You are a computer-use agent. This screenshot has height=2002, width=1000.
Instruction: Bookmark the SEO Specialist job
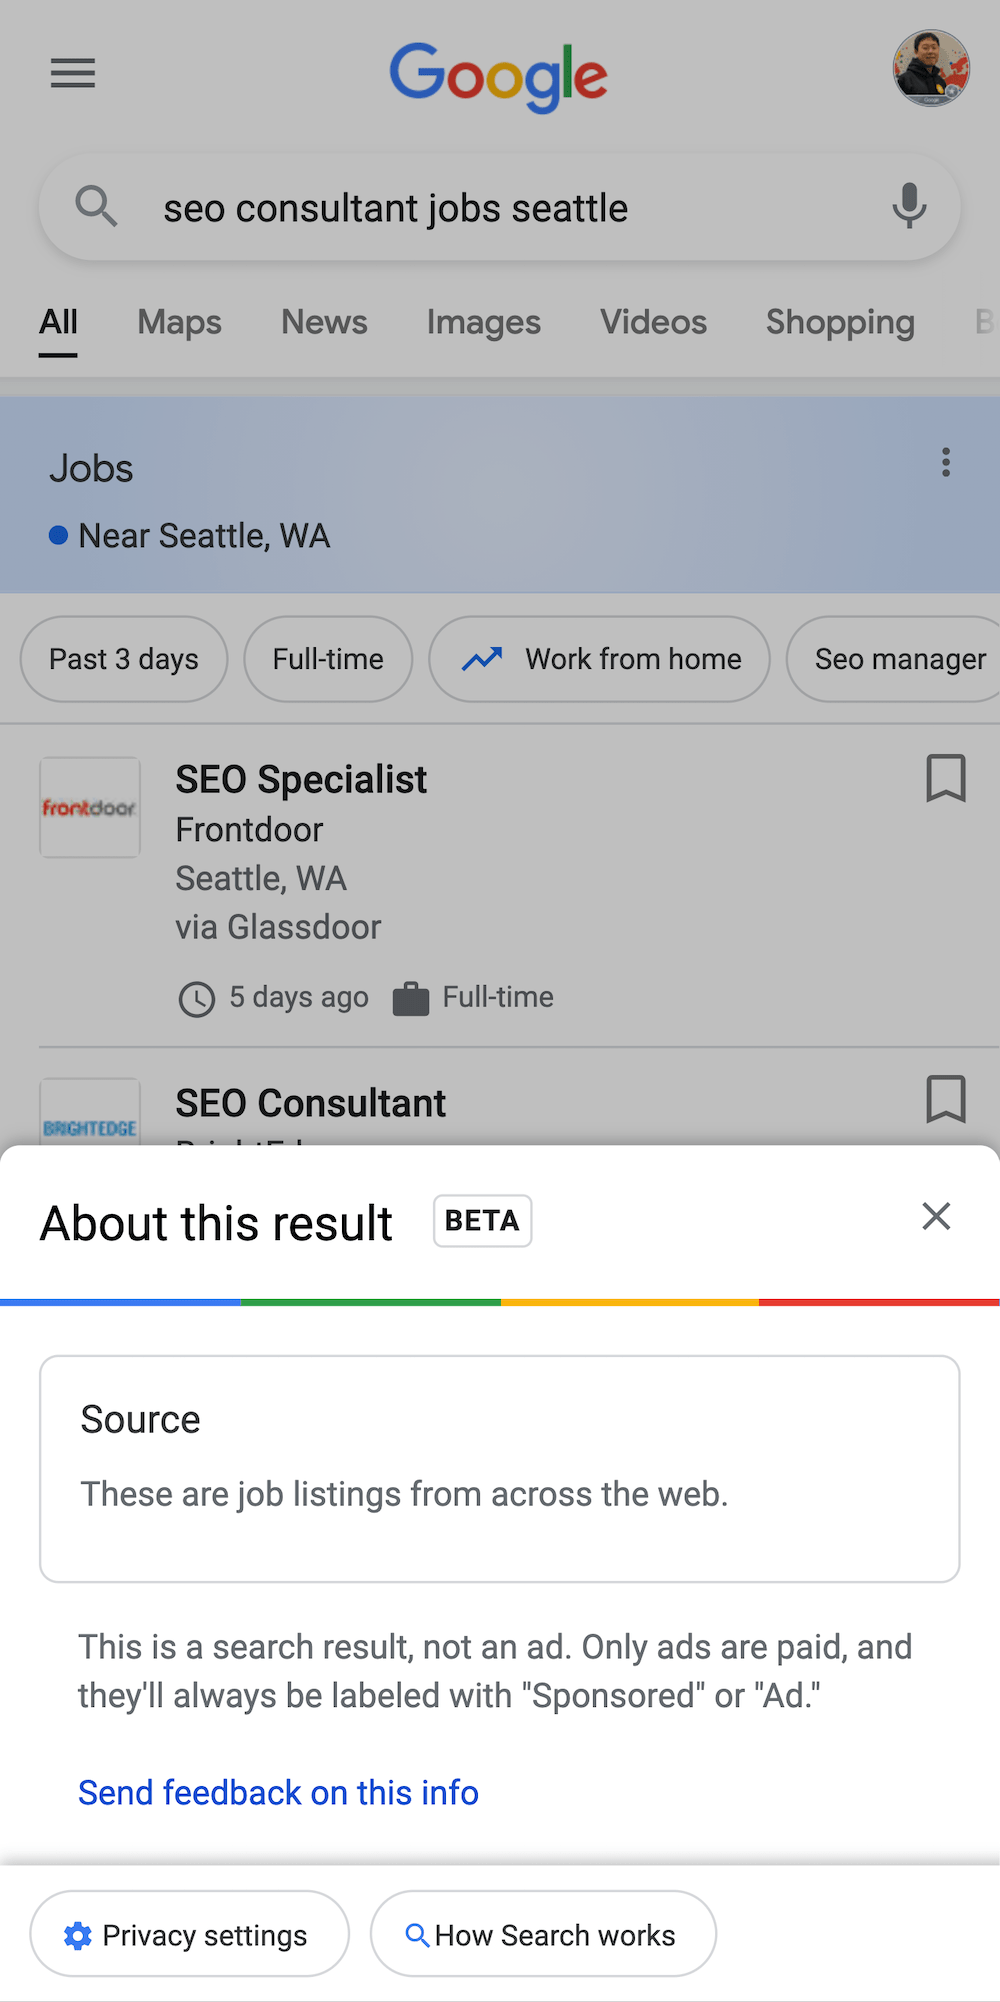945,778
